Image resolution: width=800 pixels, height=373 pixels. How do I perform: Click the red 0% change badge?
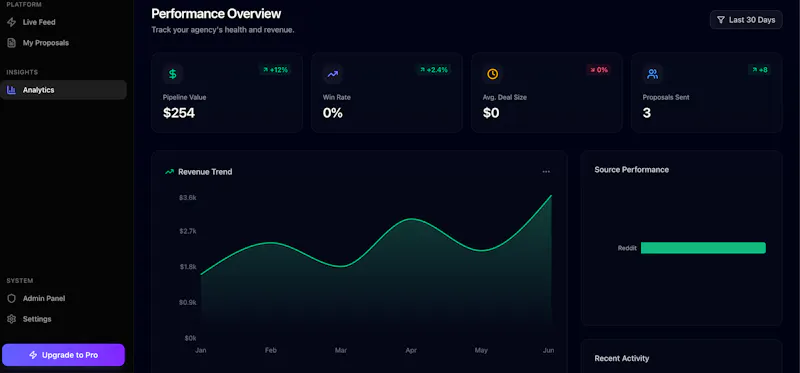(599, 70)
